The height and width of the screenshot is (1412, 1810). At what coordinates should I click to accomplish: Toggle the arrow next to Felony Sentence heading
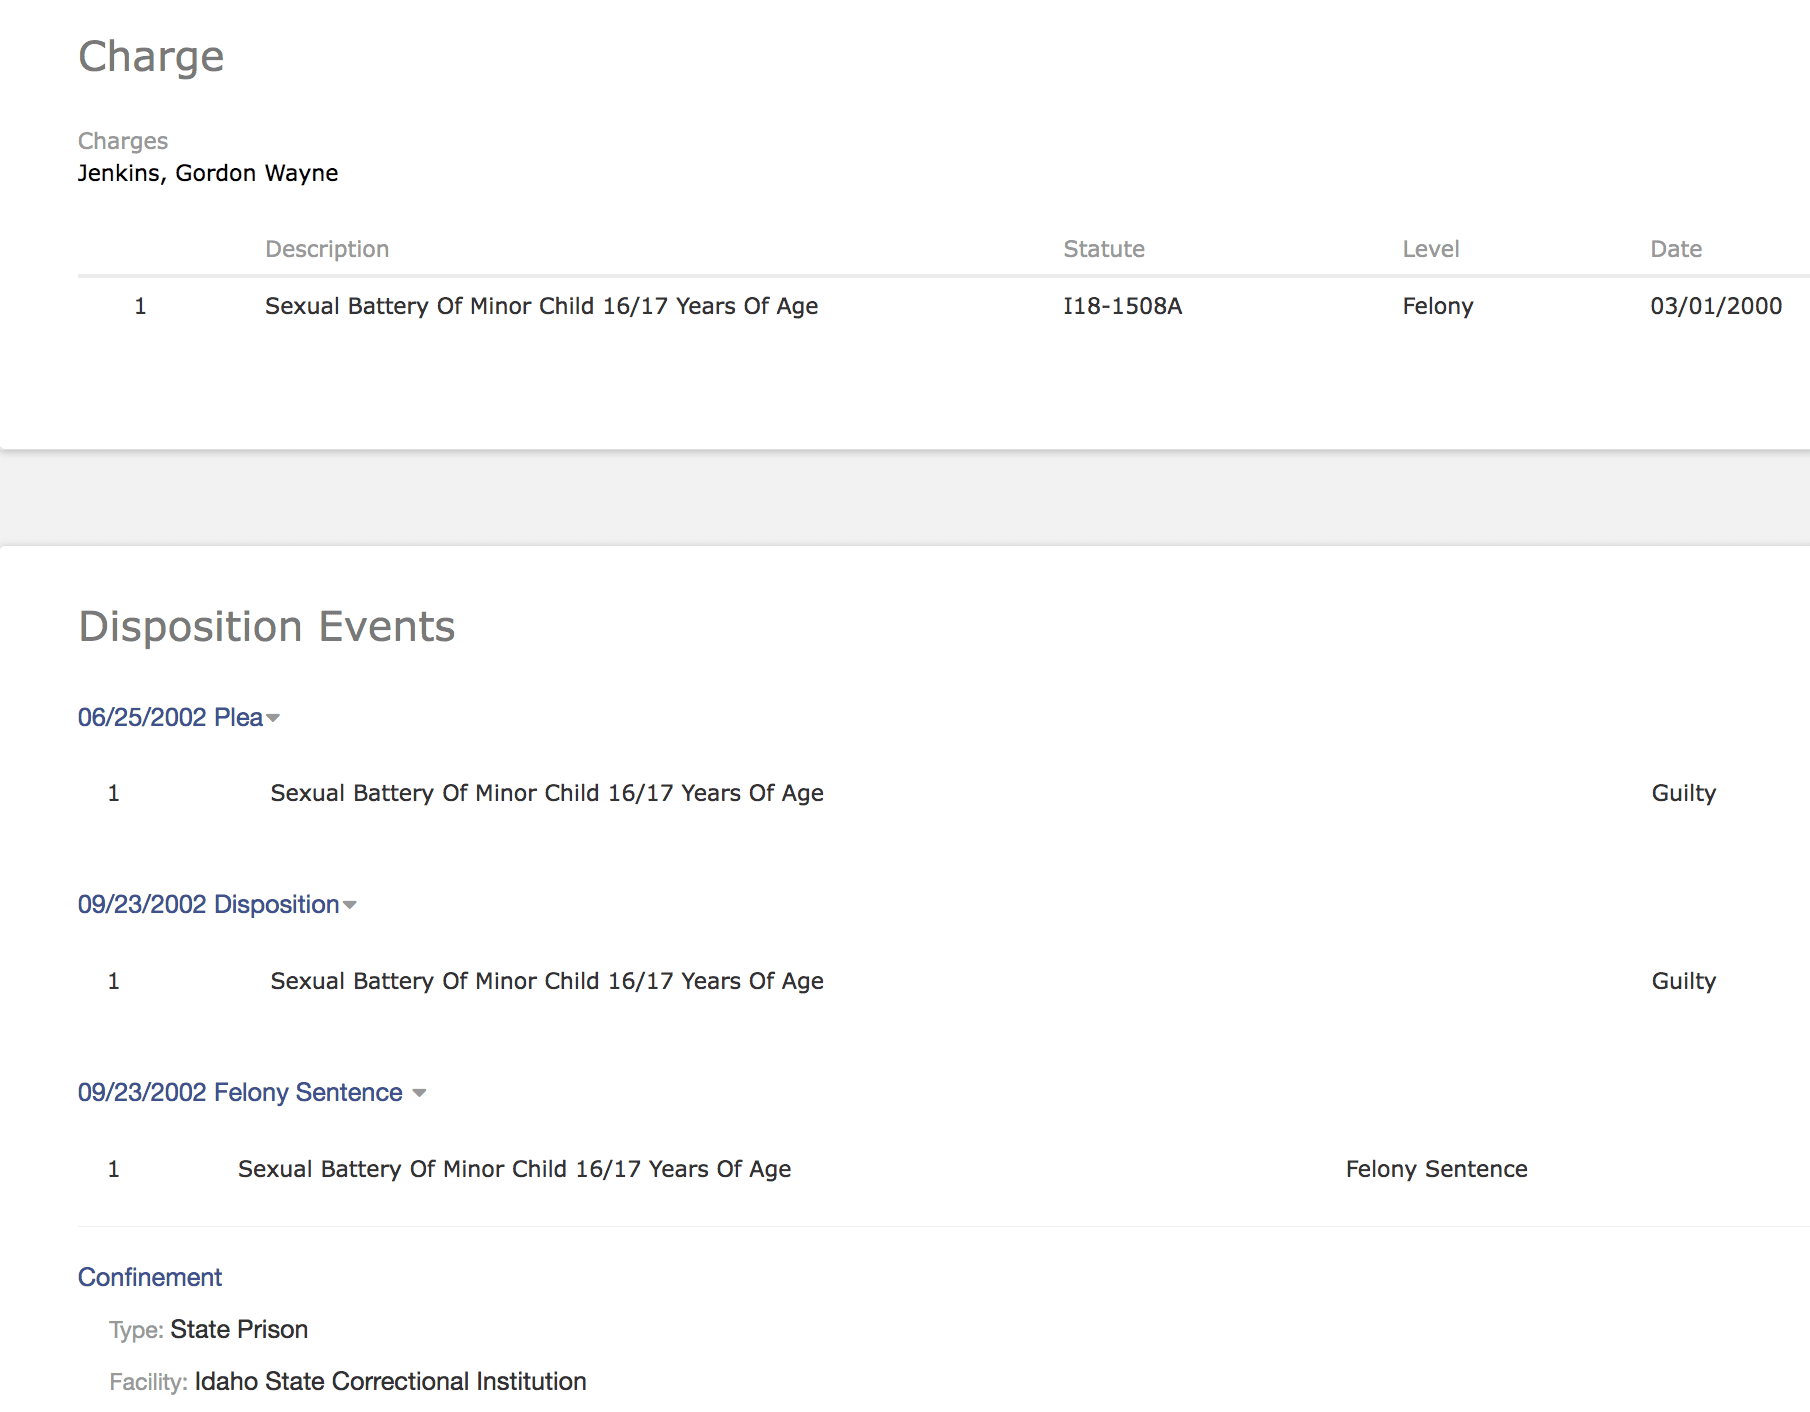pyautogui.click(x=419, y=1093)
